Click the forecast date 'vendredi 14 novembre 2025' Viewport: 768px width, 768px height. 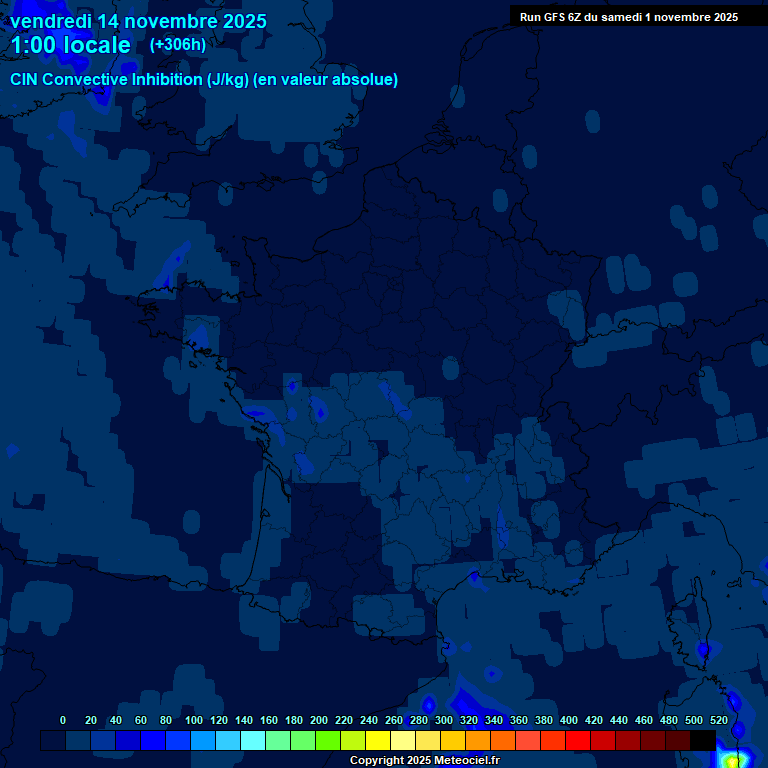click(x=138, y=21)
